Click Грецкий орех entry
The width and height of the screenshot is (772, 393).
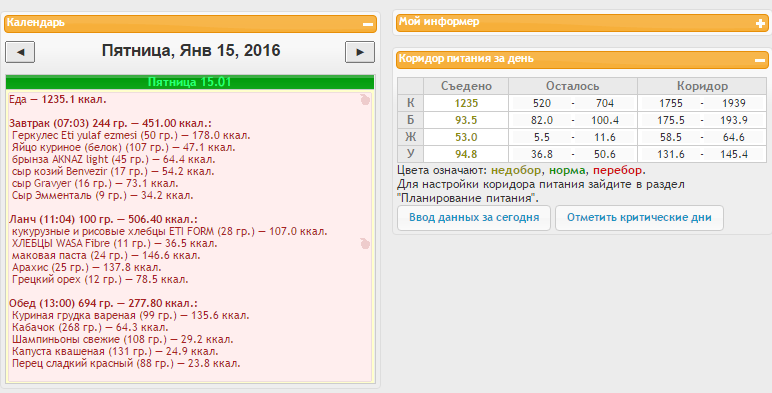coord(100,280)
